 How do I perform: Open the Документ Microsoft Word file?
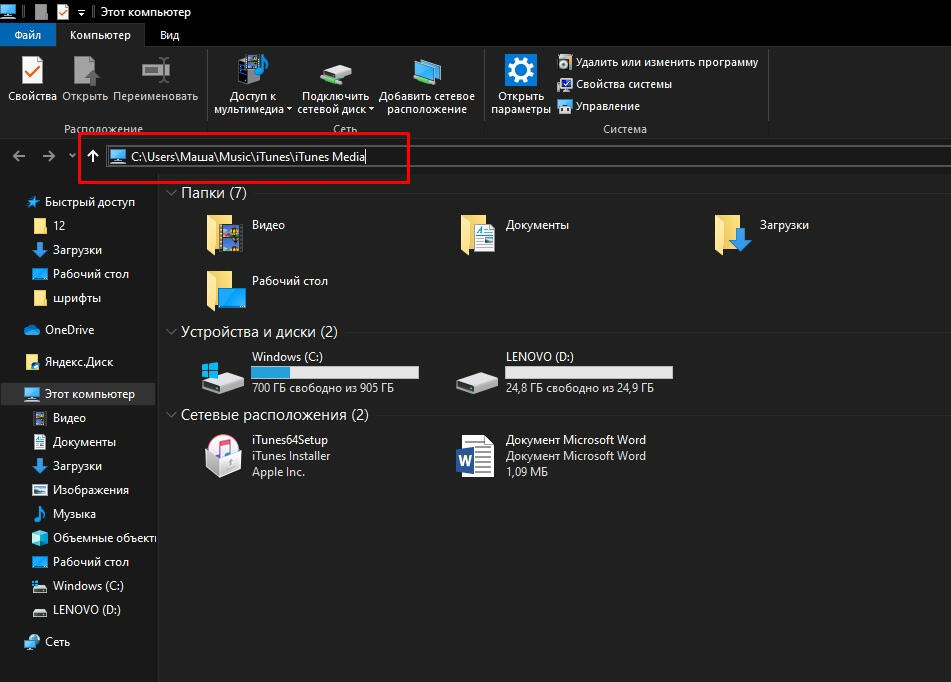[476, 456]
